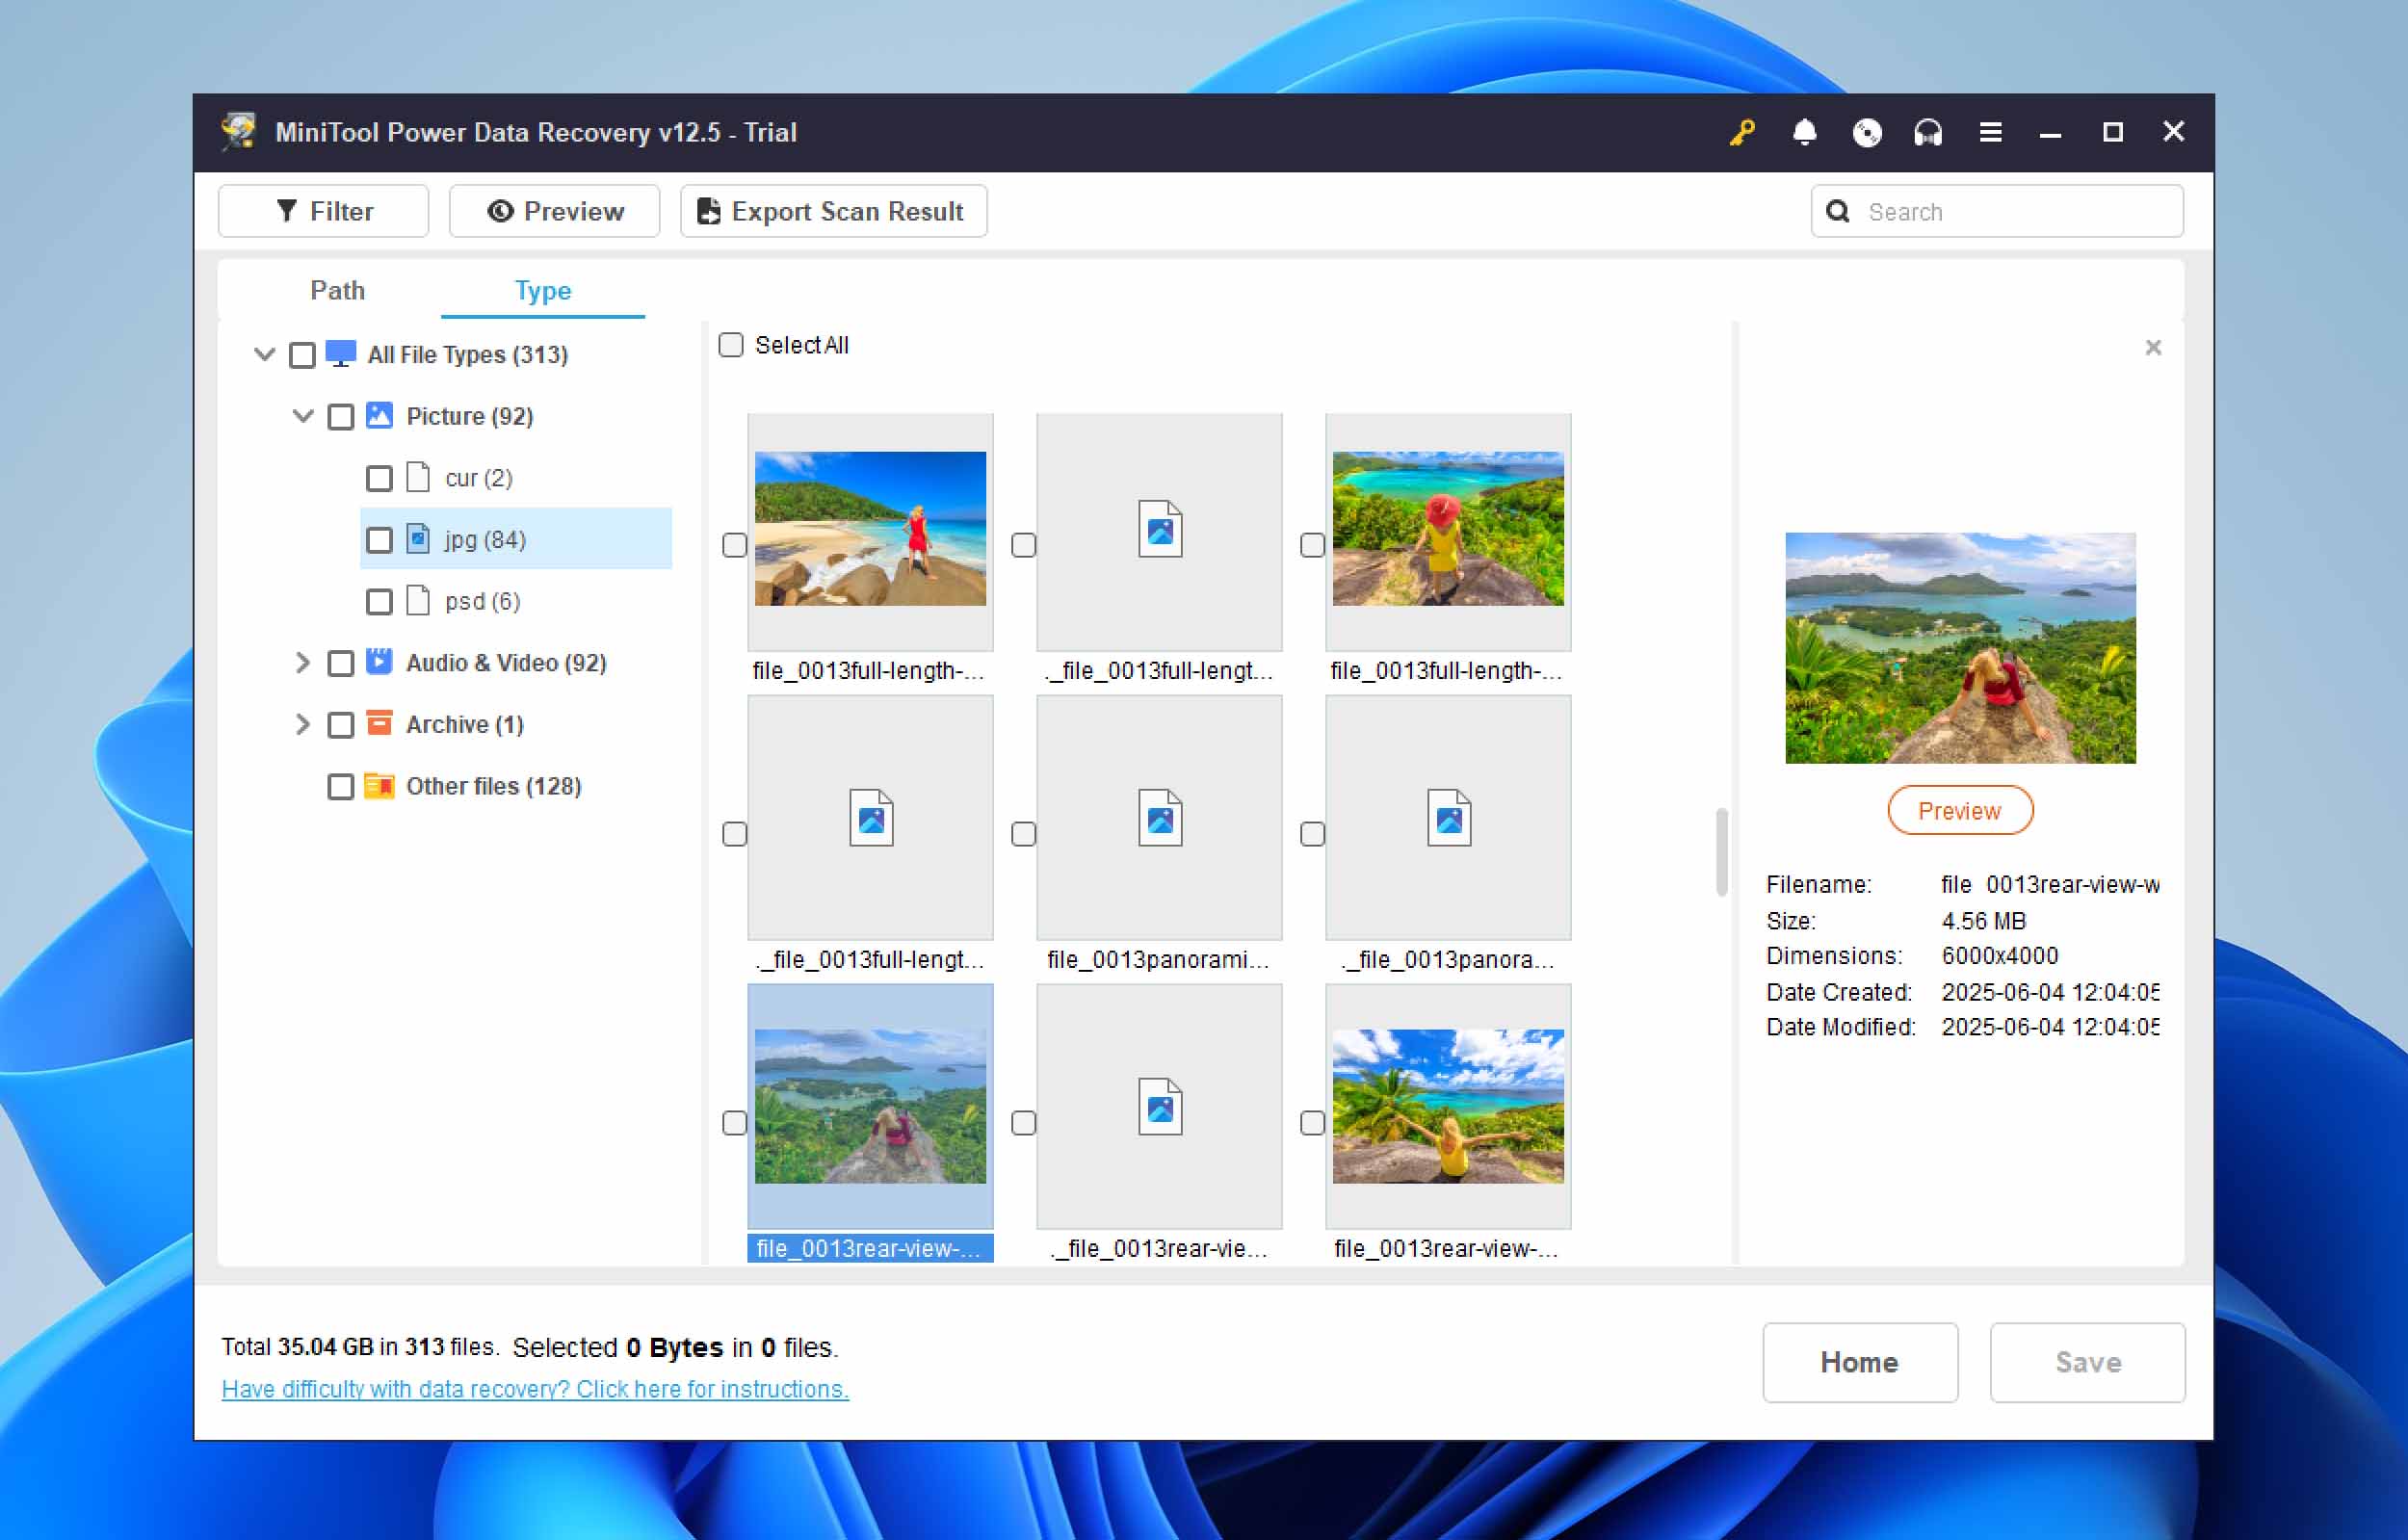
Task: Open the Filter toolbar button
Action: (x=323, y=211)
